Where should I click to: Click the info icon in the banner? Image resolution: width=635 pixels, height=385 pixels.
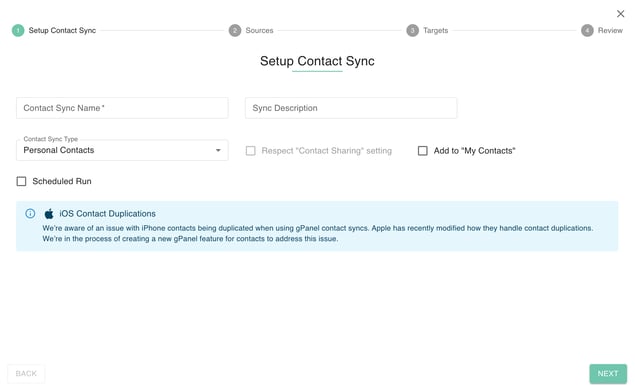point(30,213)
